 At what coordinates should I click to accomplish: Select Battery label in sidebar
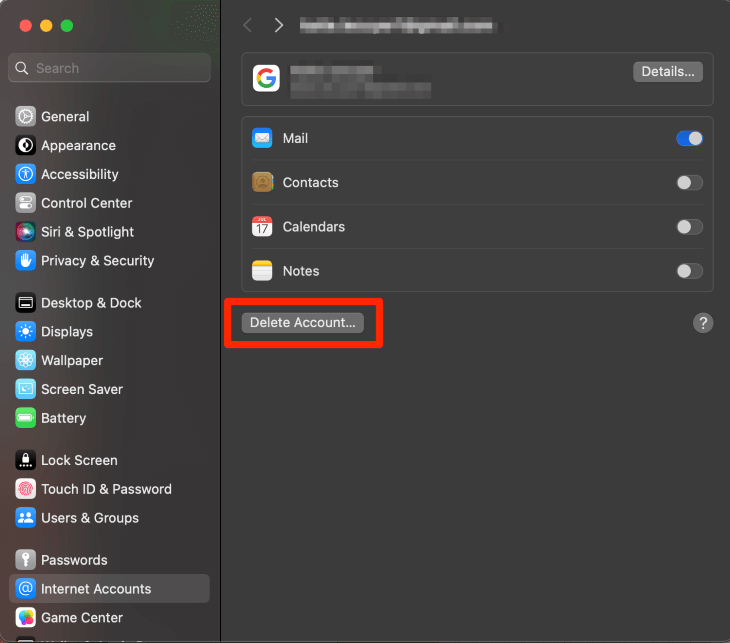(x=64, y=418)
